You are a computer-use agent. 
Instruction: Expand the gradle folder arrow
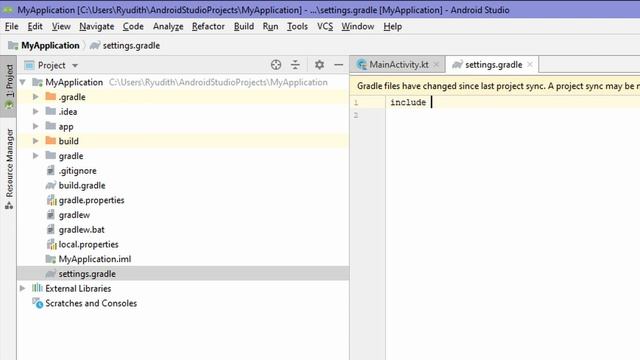click(x=36, y=156)
